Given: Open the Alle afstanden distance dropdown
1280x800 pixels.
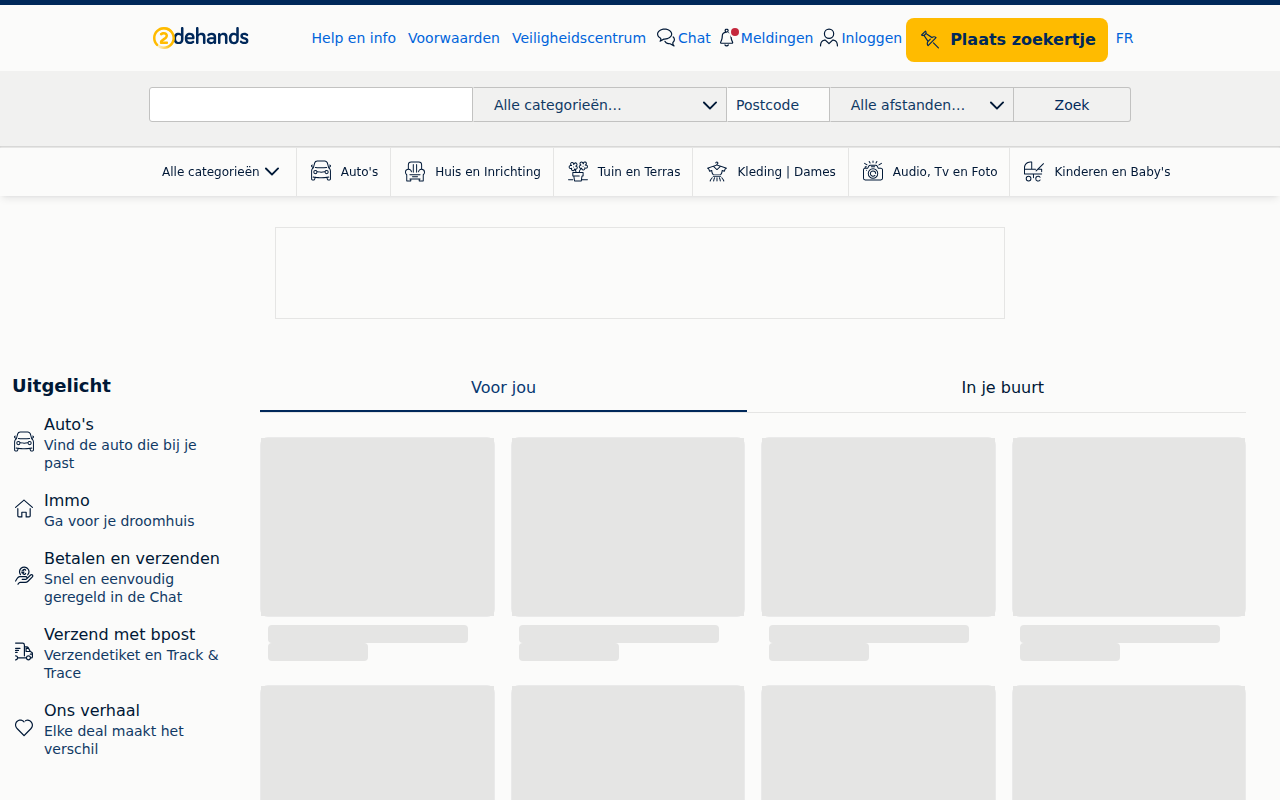Looking at the screenshot, I should pos(921,105).
